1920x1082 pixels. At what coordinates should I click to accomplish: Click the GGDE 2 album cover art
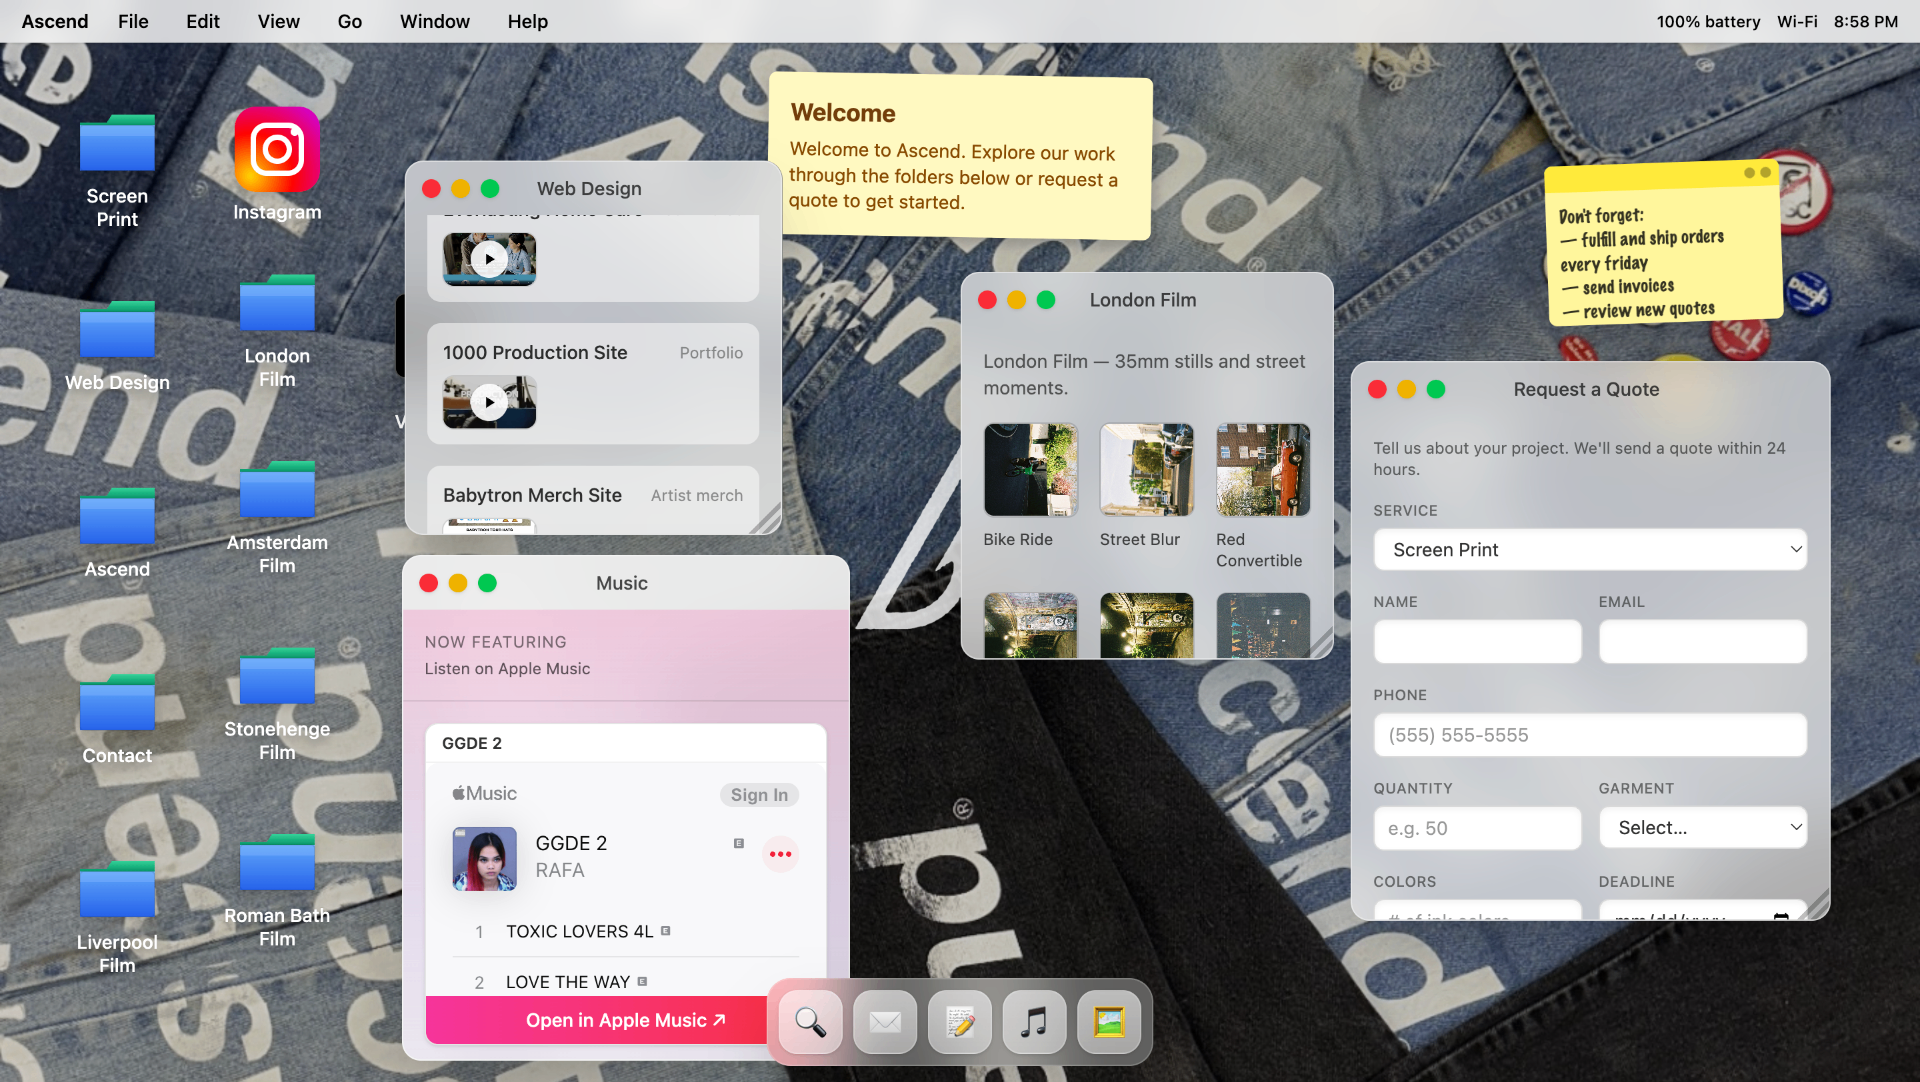coord(484,858)
